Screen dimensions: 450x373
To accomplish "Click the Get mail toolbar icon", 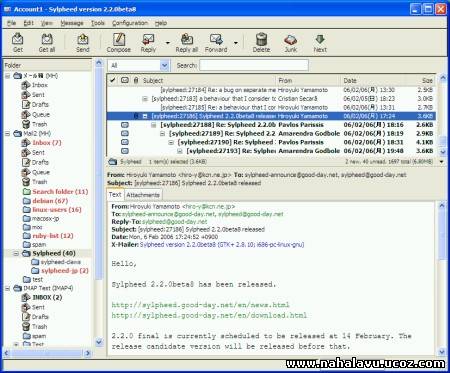I will (18, 43).
